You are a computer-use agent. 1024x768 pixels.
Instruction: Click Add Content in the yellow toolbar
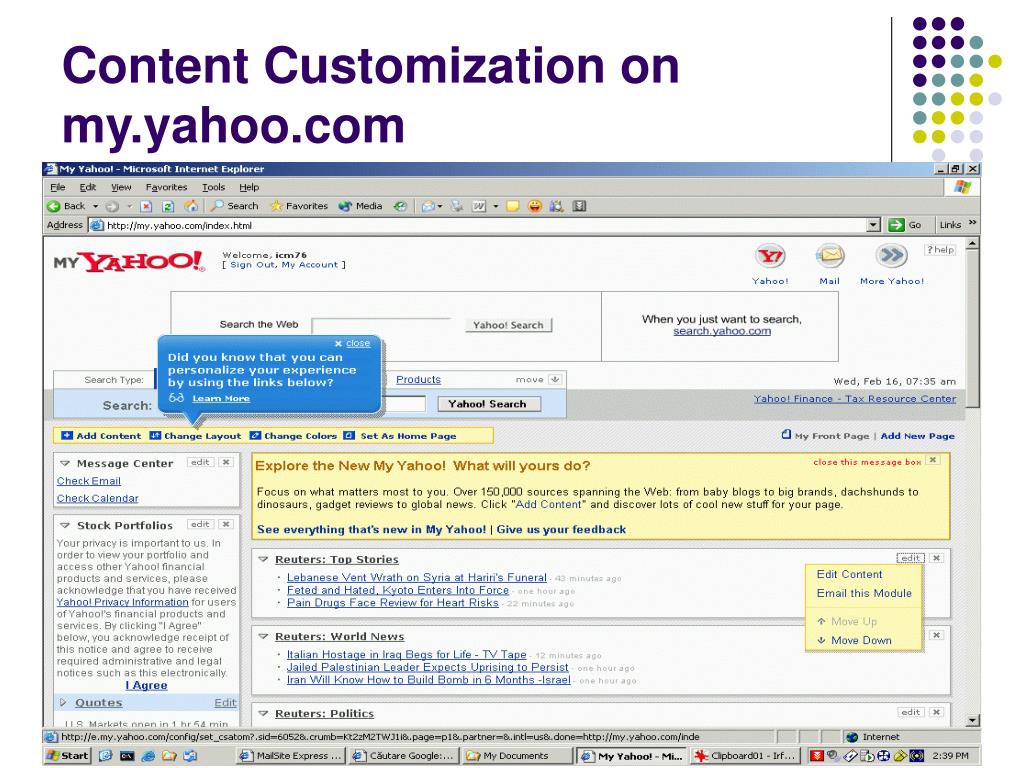click(x=101, y=436)
